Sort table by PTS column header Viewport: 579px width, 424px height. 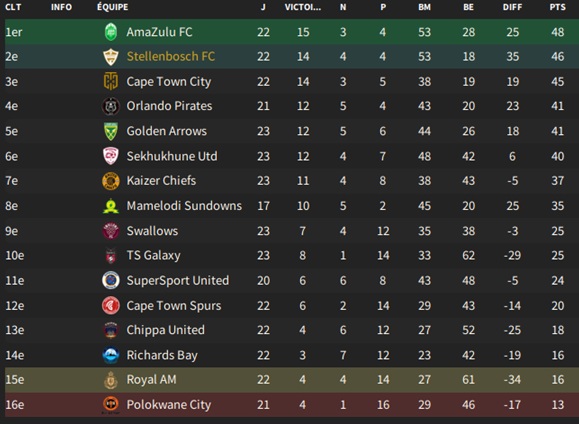point(557,7)
